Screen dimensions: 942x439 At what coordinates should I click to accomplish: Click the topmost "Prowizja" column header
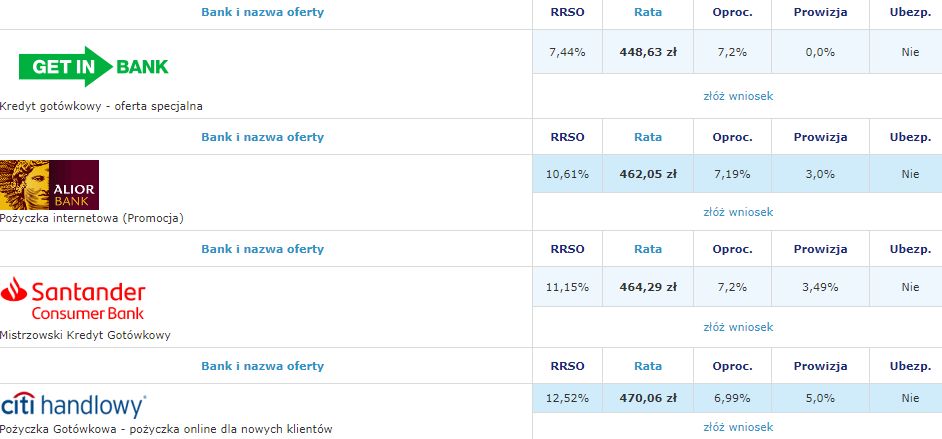click(820, 13)
